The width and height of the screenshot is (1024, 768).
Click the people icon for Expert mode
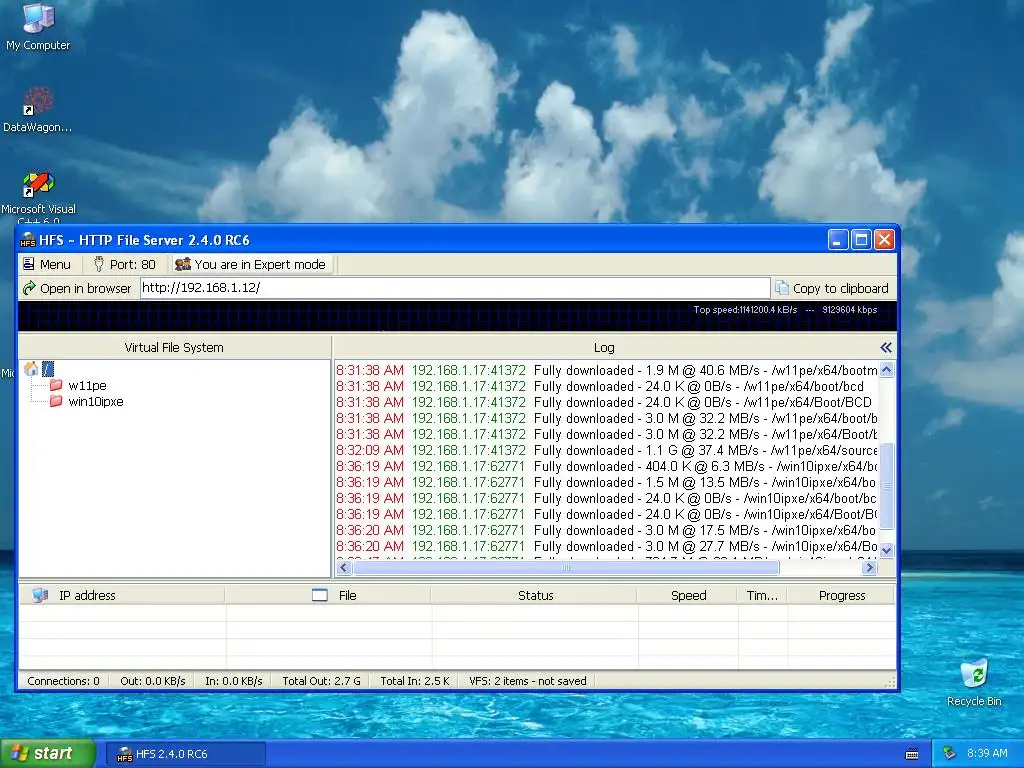pos(183,264)
